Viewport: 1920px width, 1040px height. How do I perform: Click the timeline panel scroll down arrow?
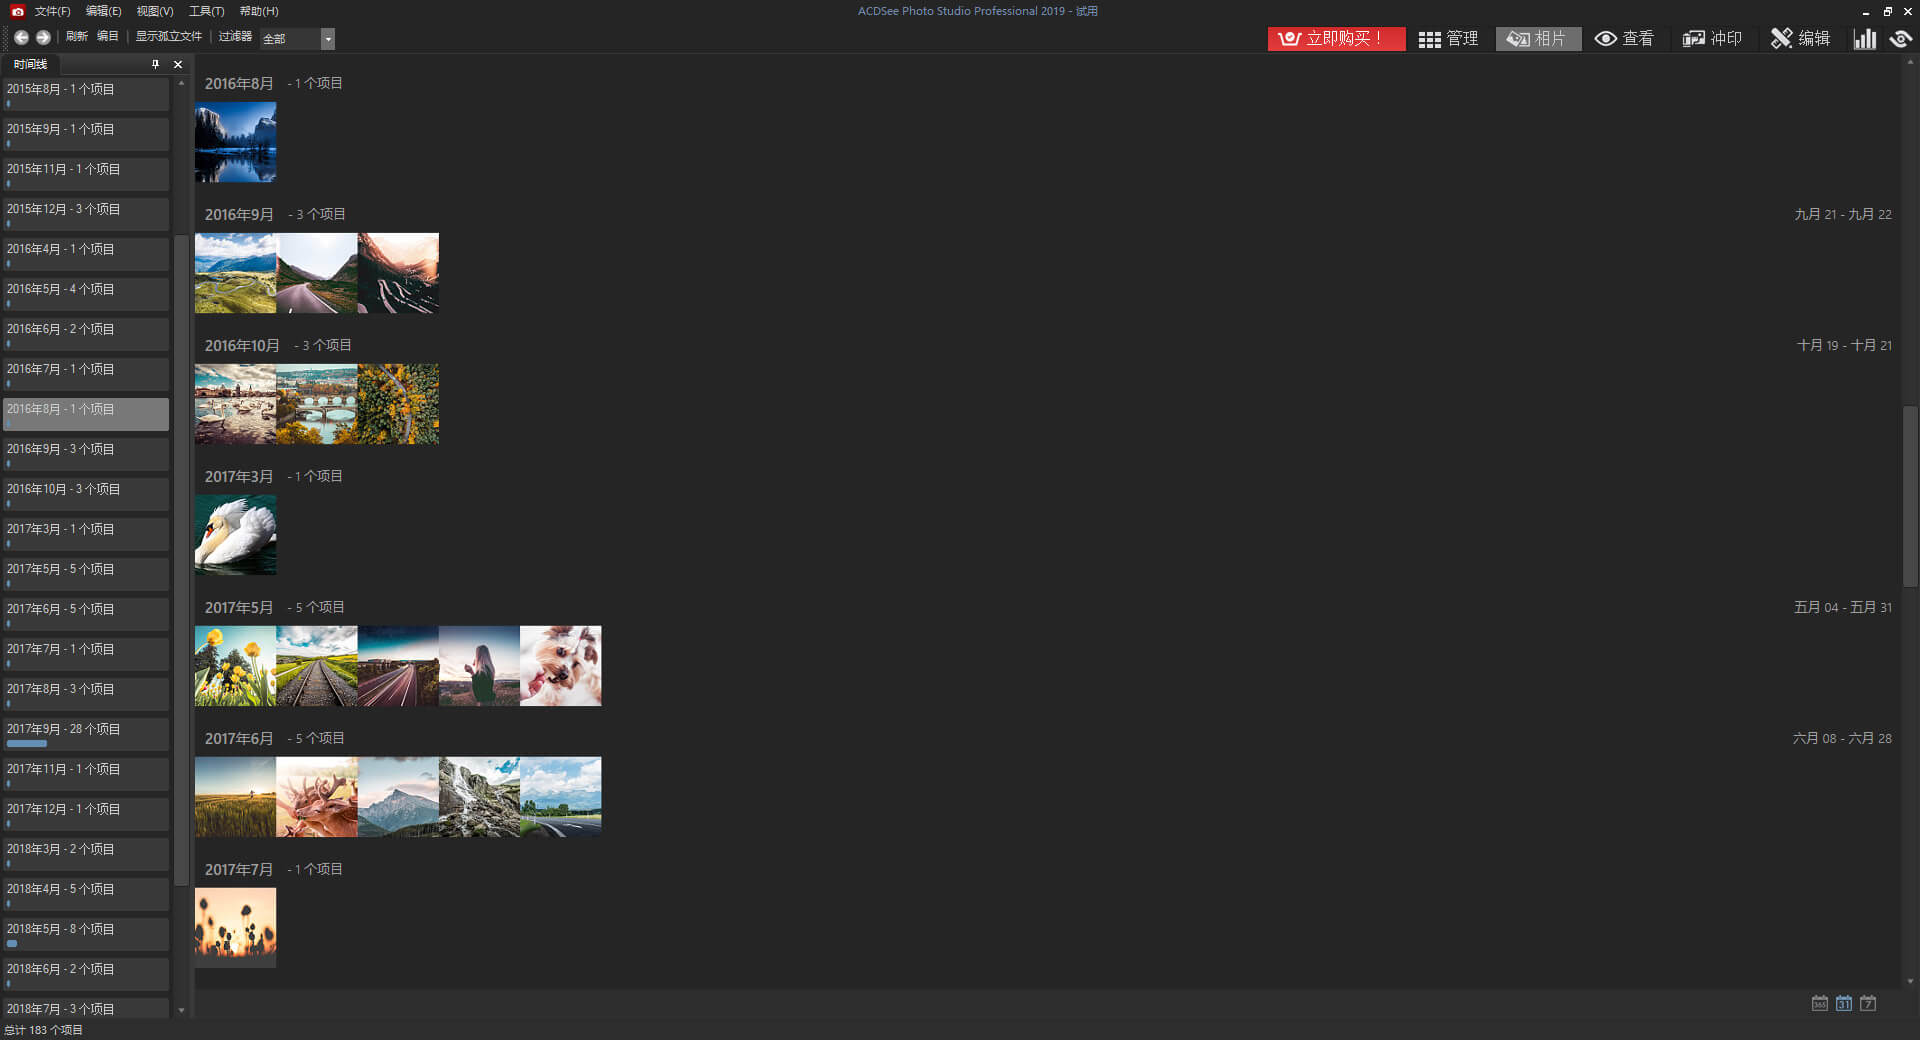pyautogui.click(x=181, y=1010)
